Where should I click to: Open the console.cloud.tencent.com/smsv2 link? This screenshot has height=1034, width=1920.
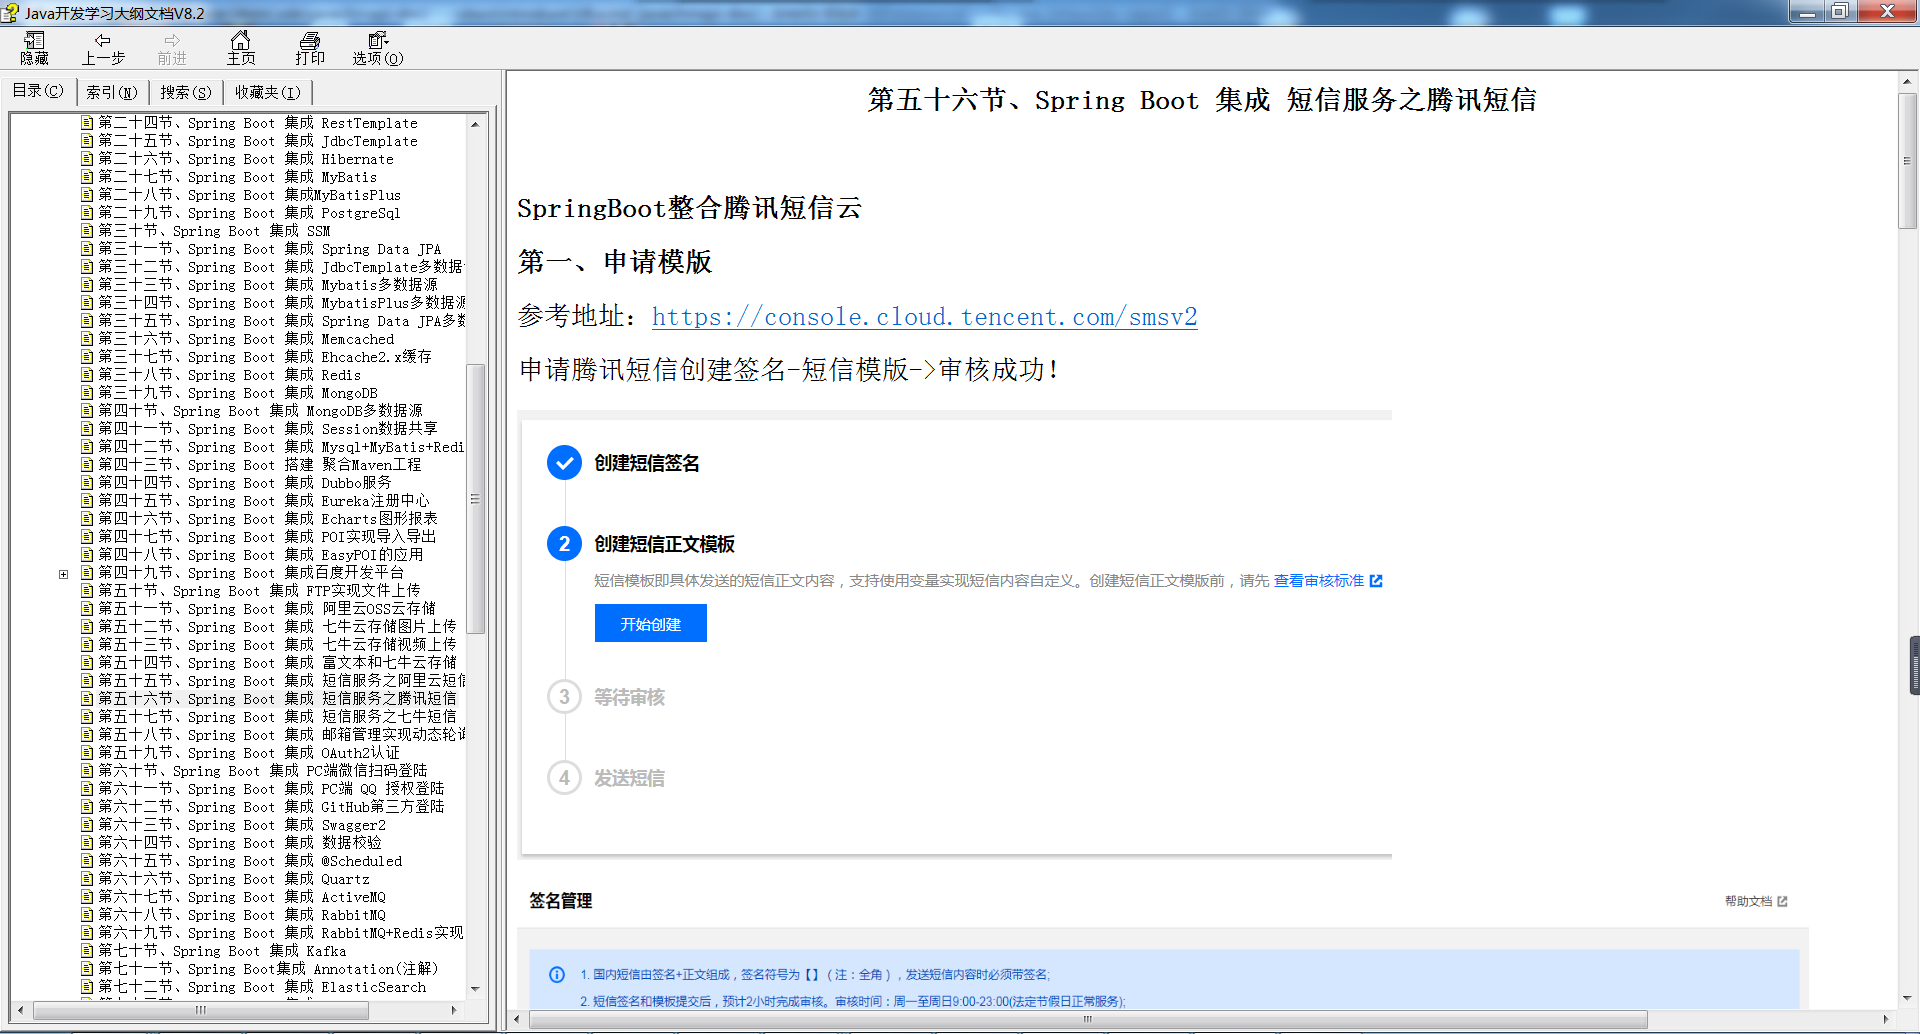924,317
